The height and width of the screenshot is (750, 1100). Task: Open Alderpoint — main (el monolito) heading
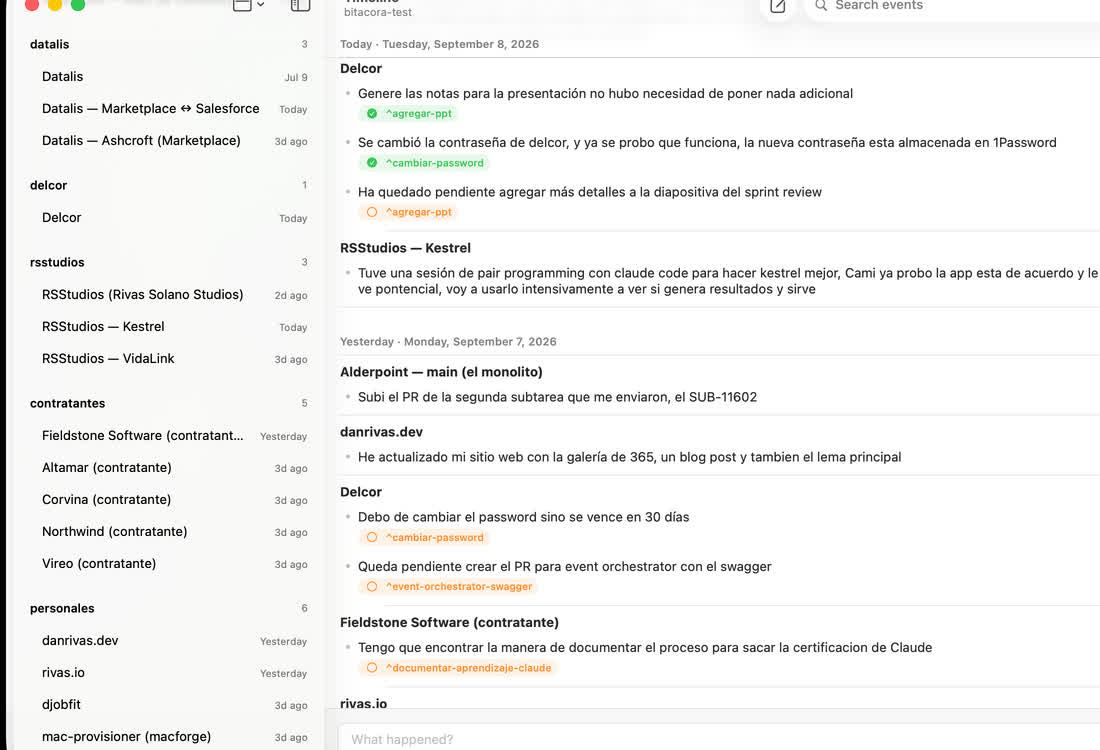441,373
